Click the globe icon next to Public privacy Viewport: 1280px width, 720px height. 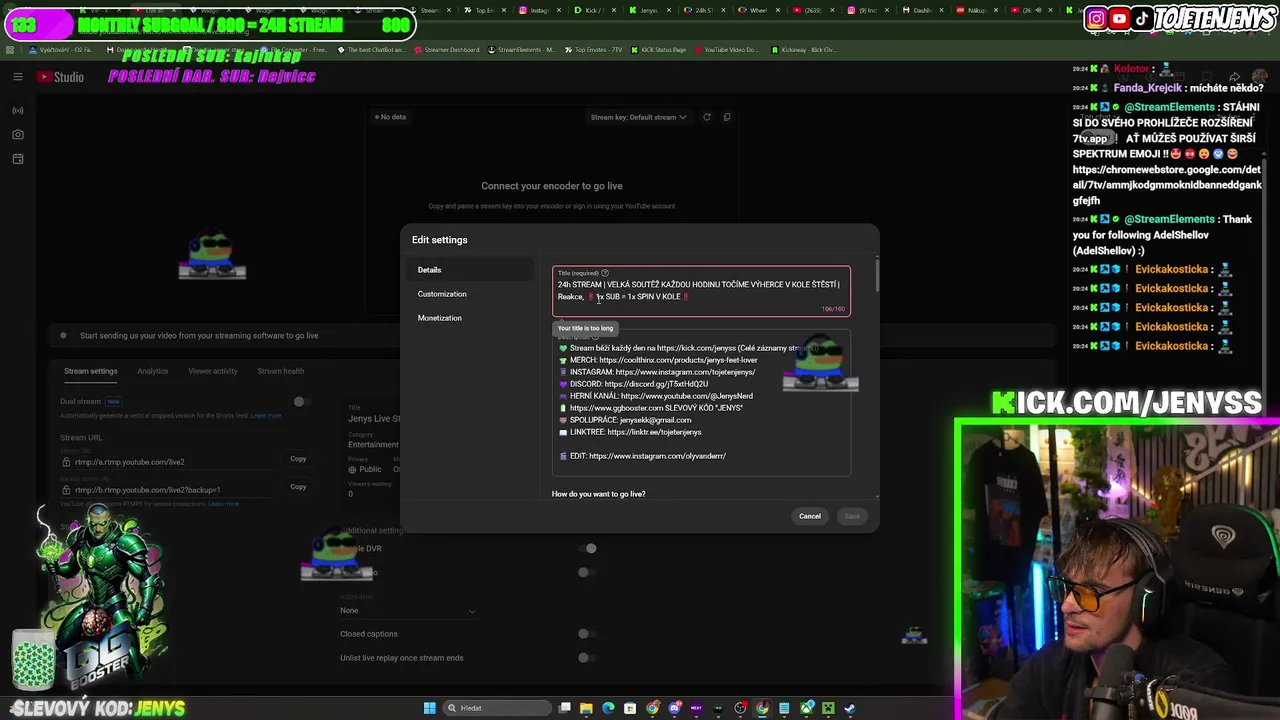pos(353,469)
